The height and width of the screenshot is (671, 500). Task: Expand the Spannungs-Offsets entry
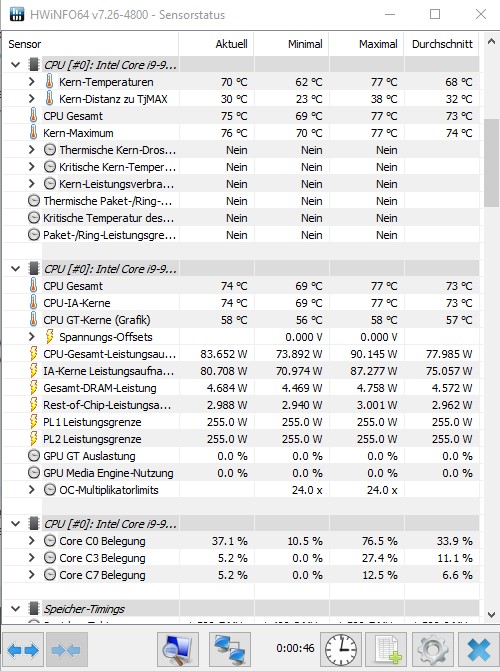(31, 337)
